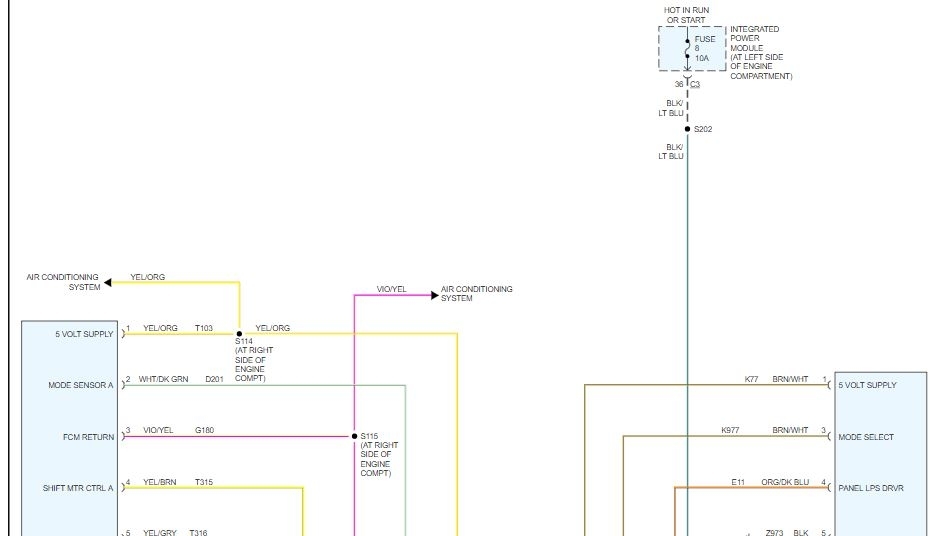Click the dashed fuse box outline
The height and width of the screenshot is (536, 933).
tap(692, 49)
